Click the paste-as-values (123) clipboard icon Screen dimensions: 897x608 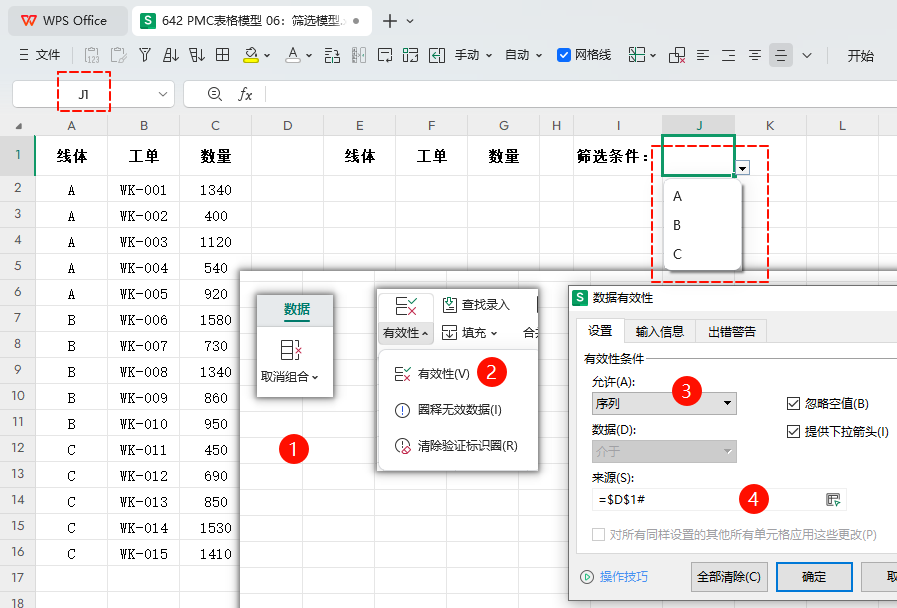click(92, 55)
